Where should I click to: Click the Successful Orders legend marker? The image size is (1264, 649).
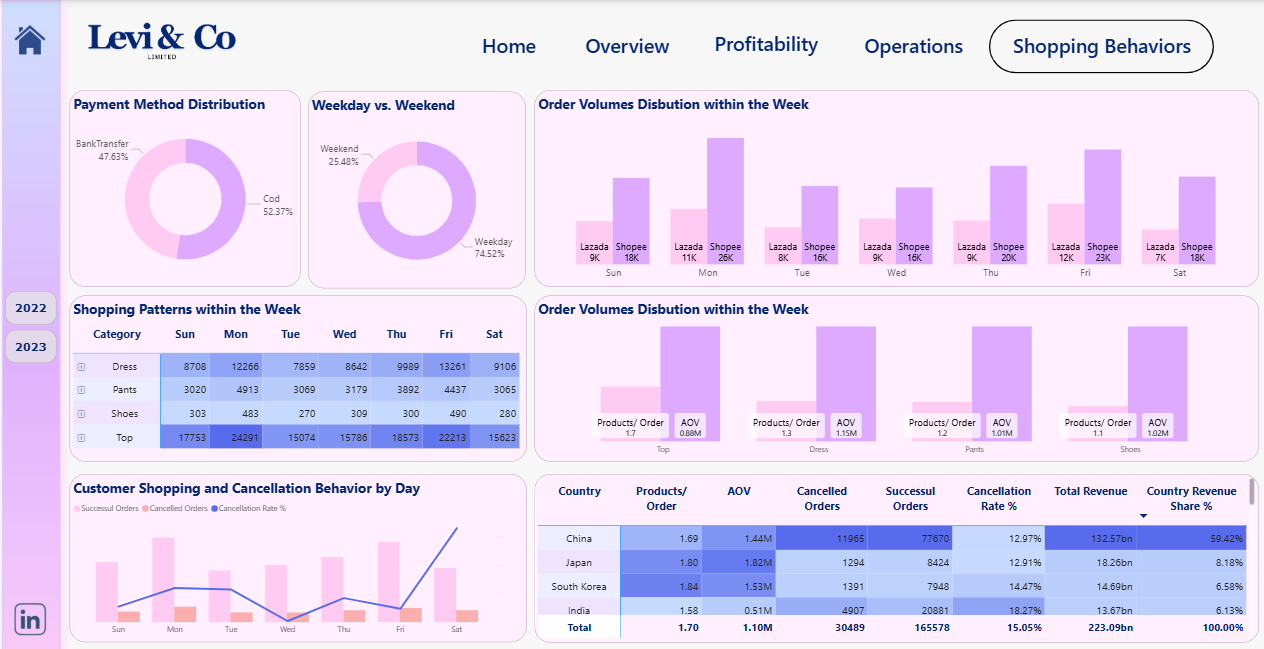77,509
